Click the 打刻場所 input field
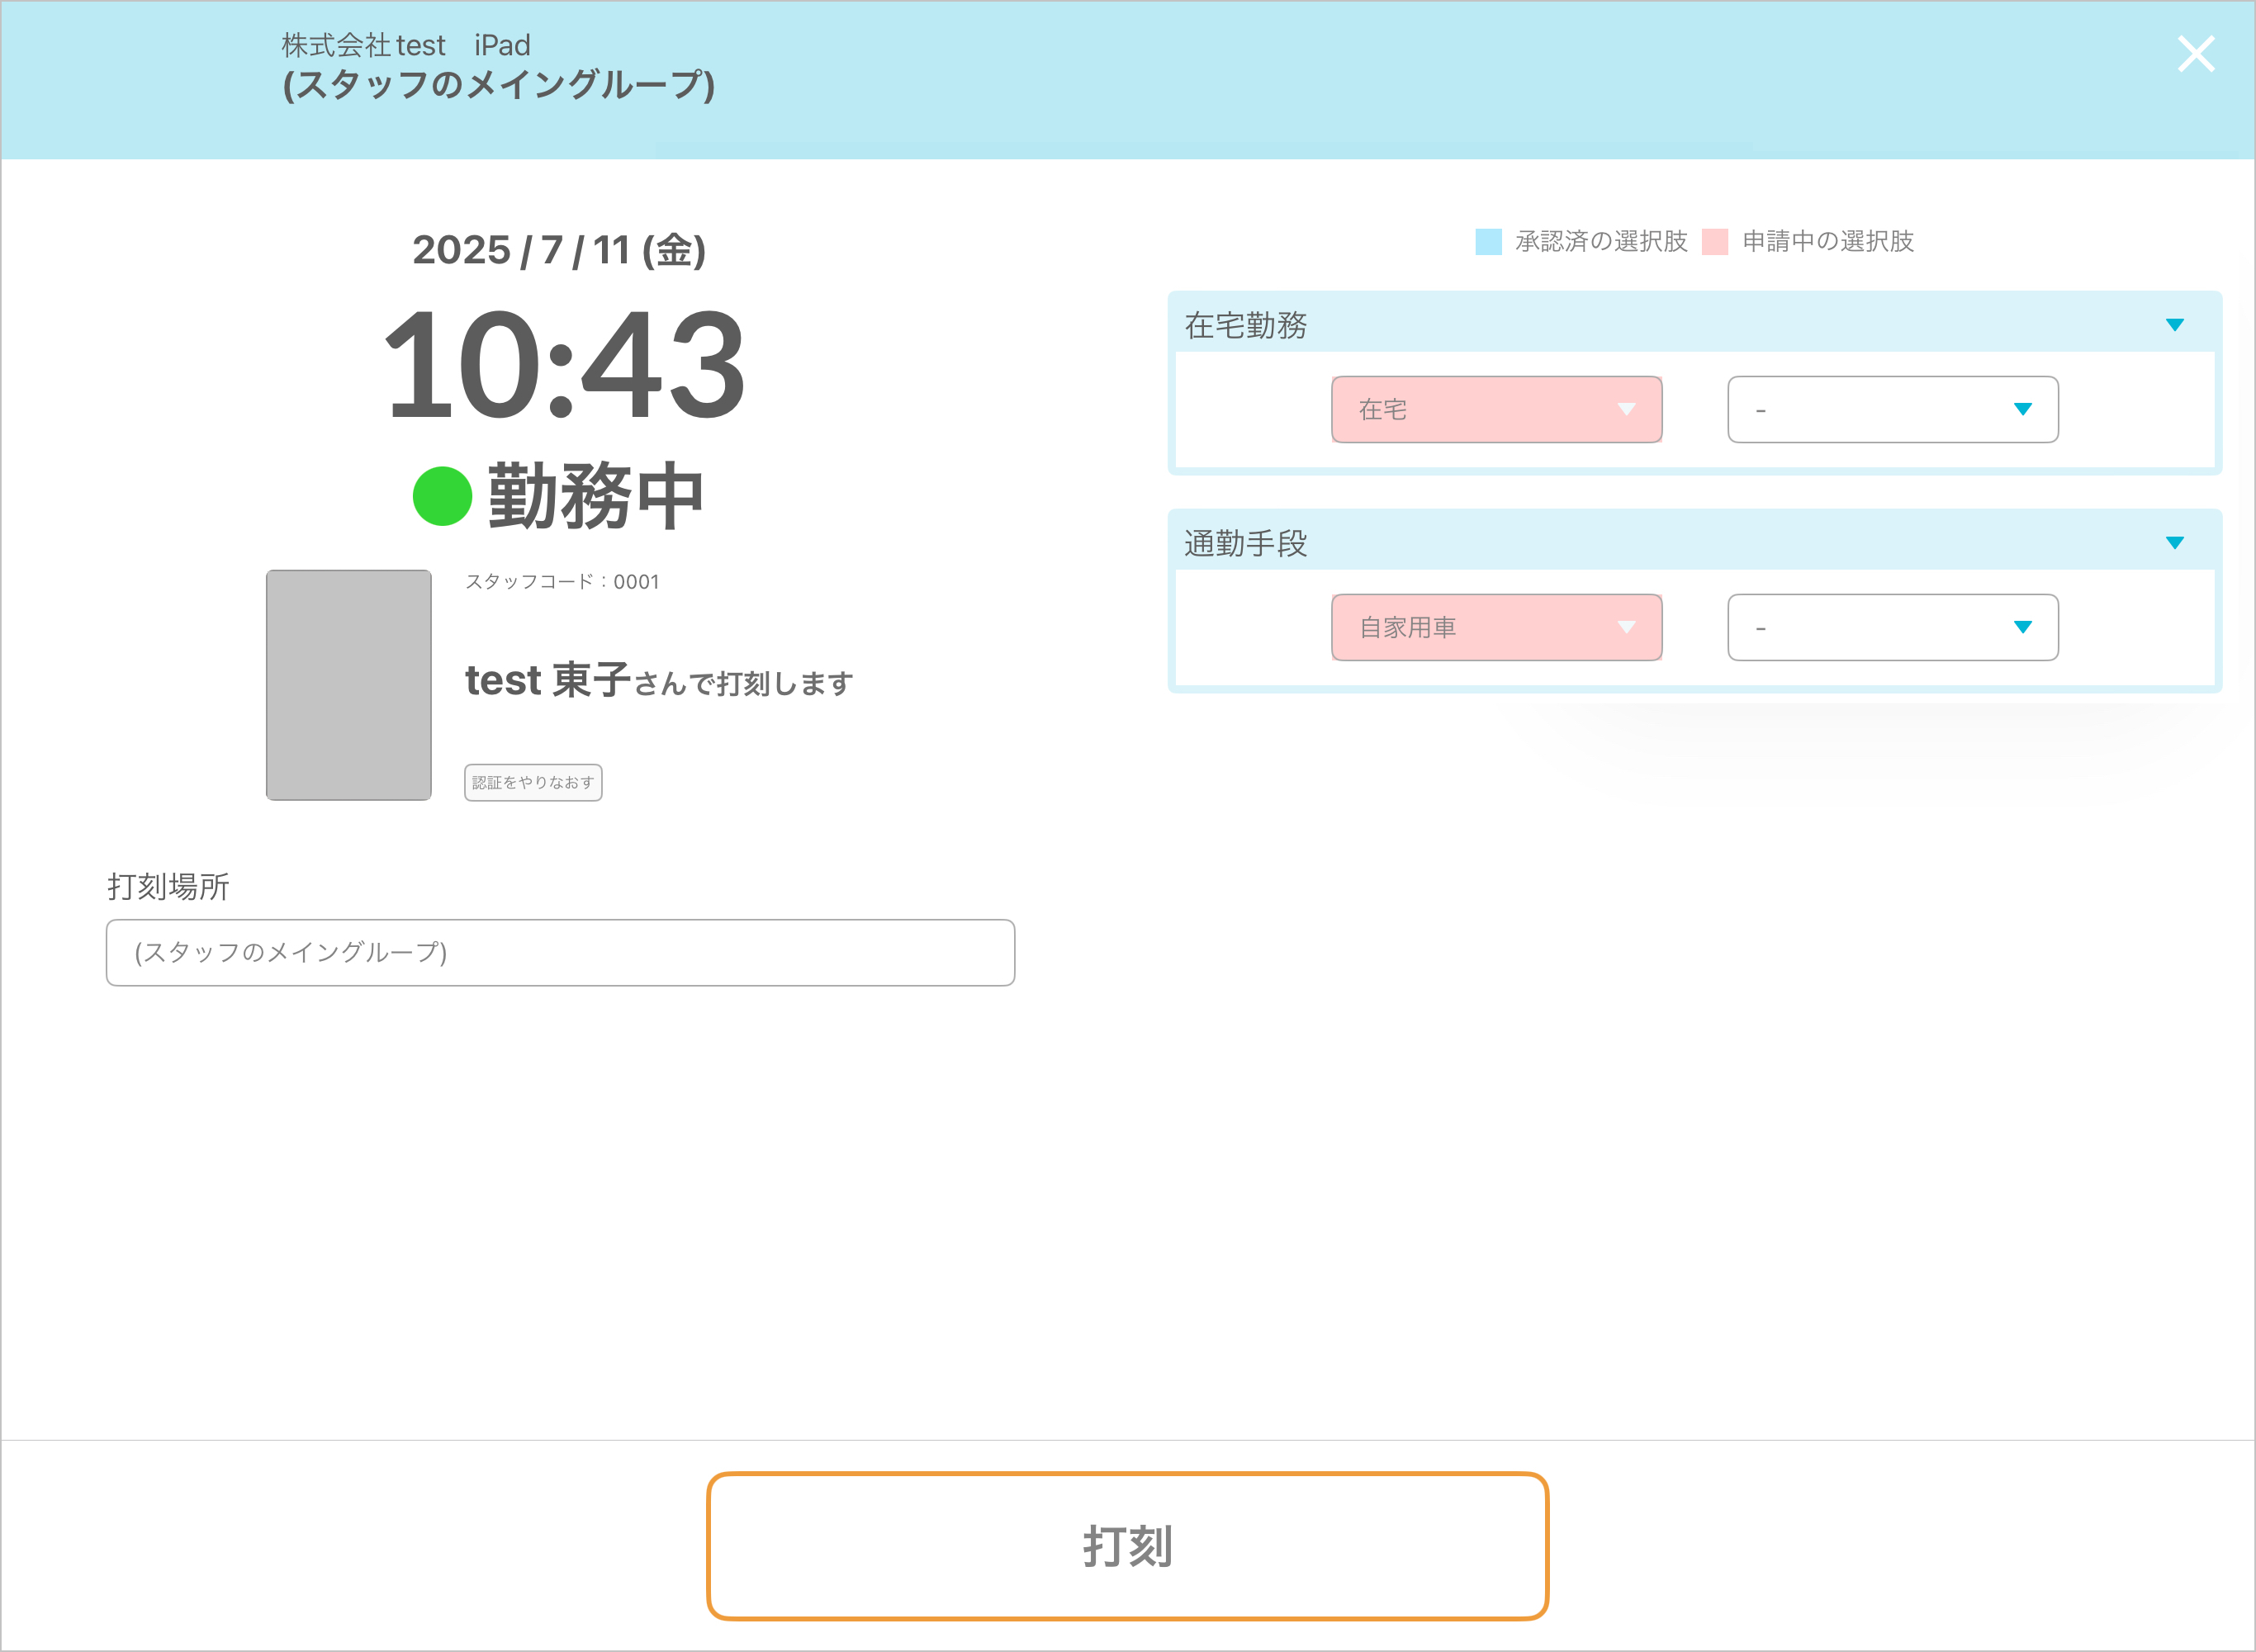The height and width of the screenshot is (1652, 2256). click(560, 952)
